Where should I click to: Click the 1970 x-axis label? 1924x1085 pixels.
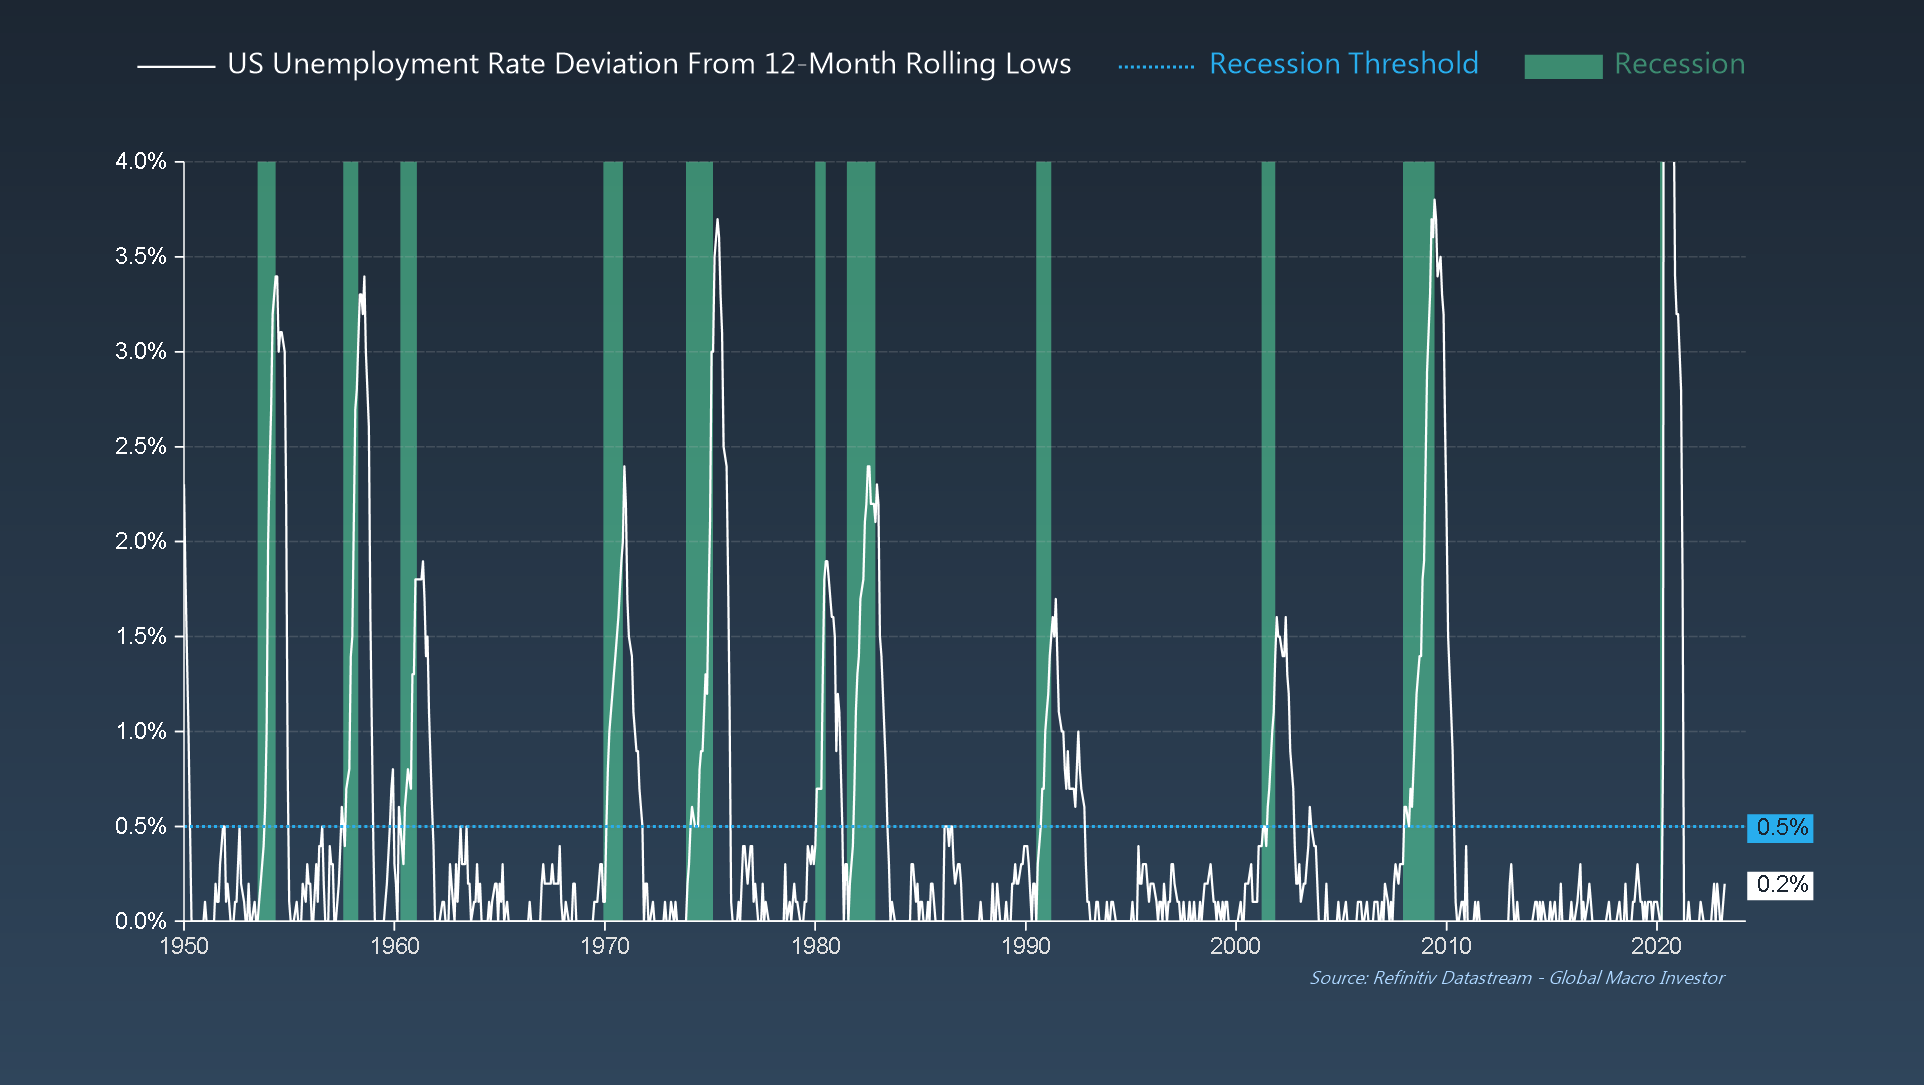(x=605, y=946)
